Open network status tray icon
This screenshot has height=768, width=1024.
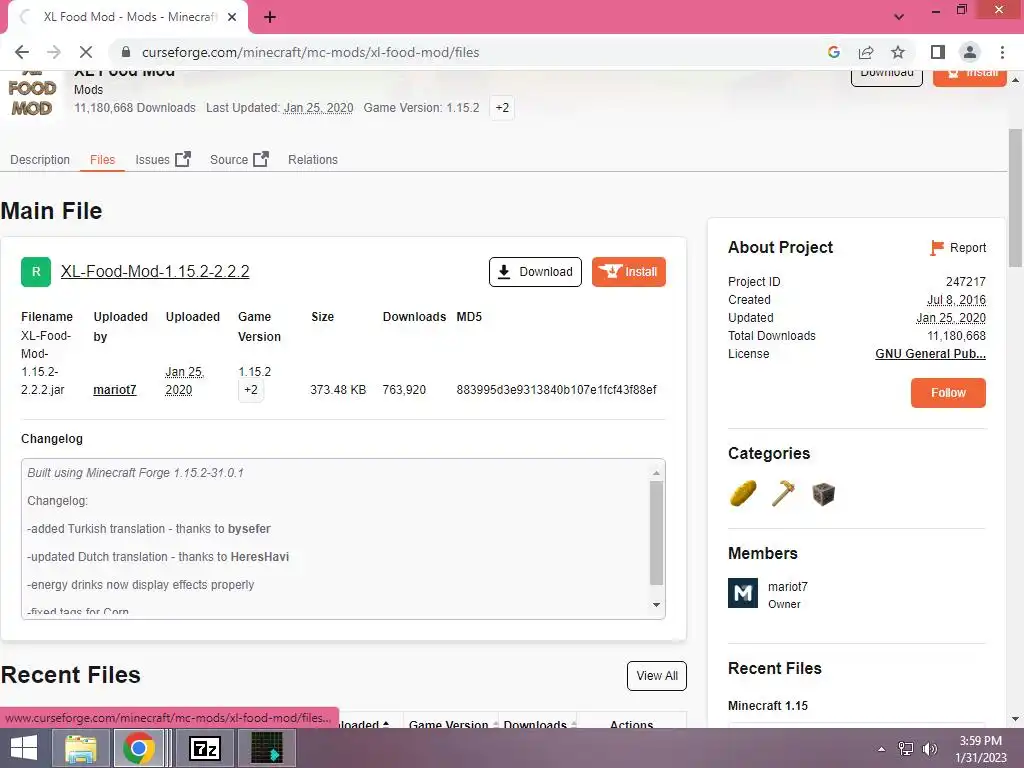(906, 749)
